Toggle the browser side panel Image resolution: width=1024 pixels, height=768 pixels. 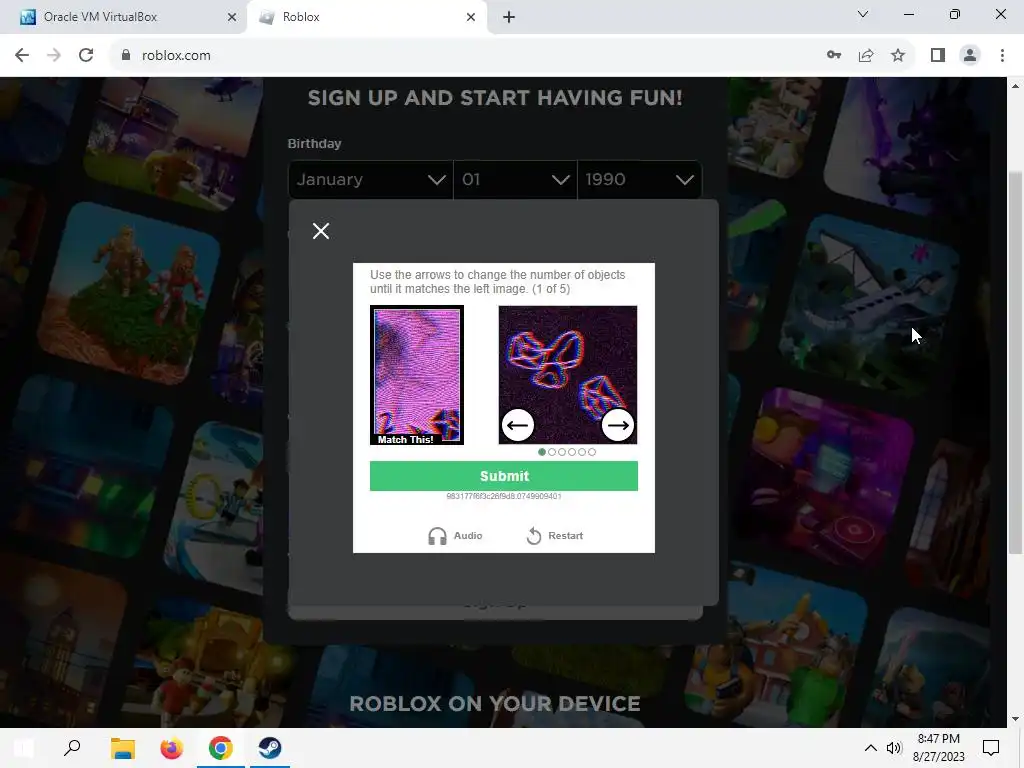click(938, 56)
